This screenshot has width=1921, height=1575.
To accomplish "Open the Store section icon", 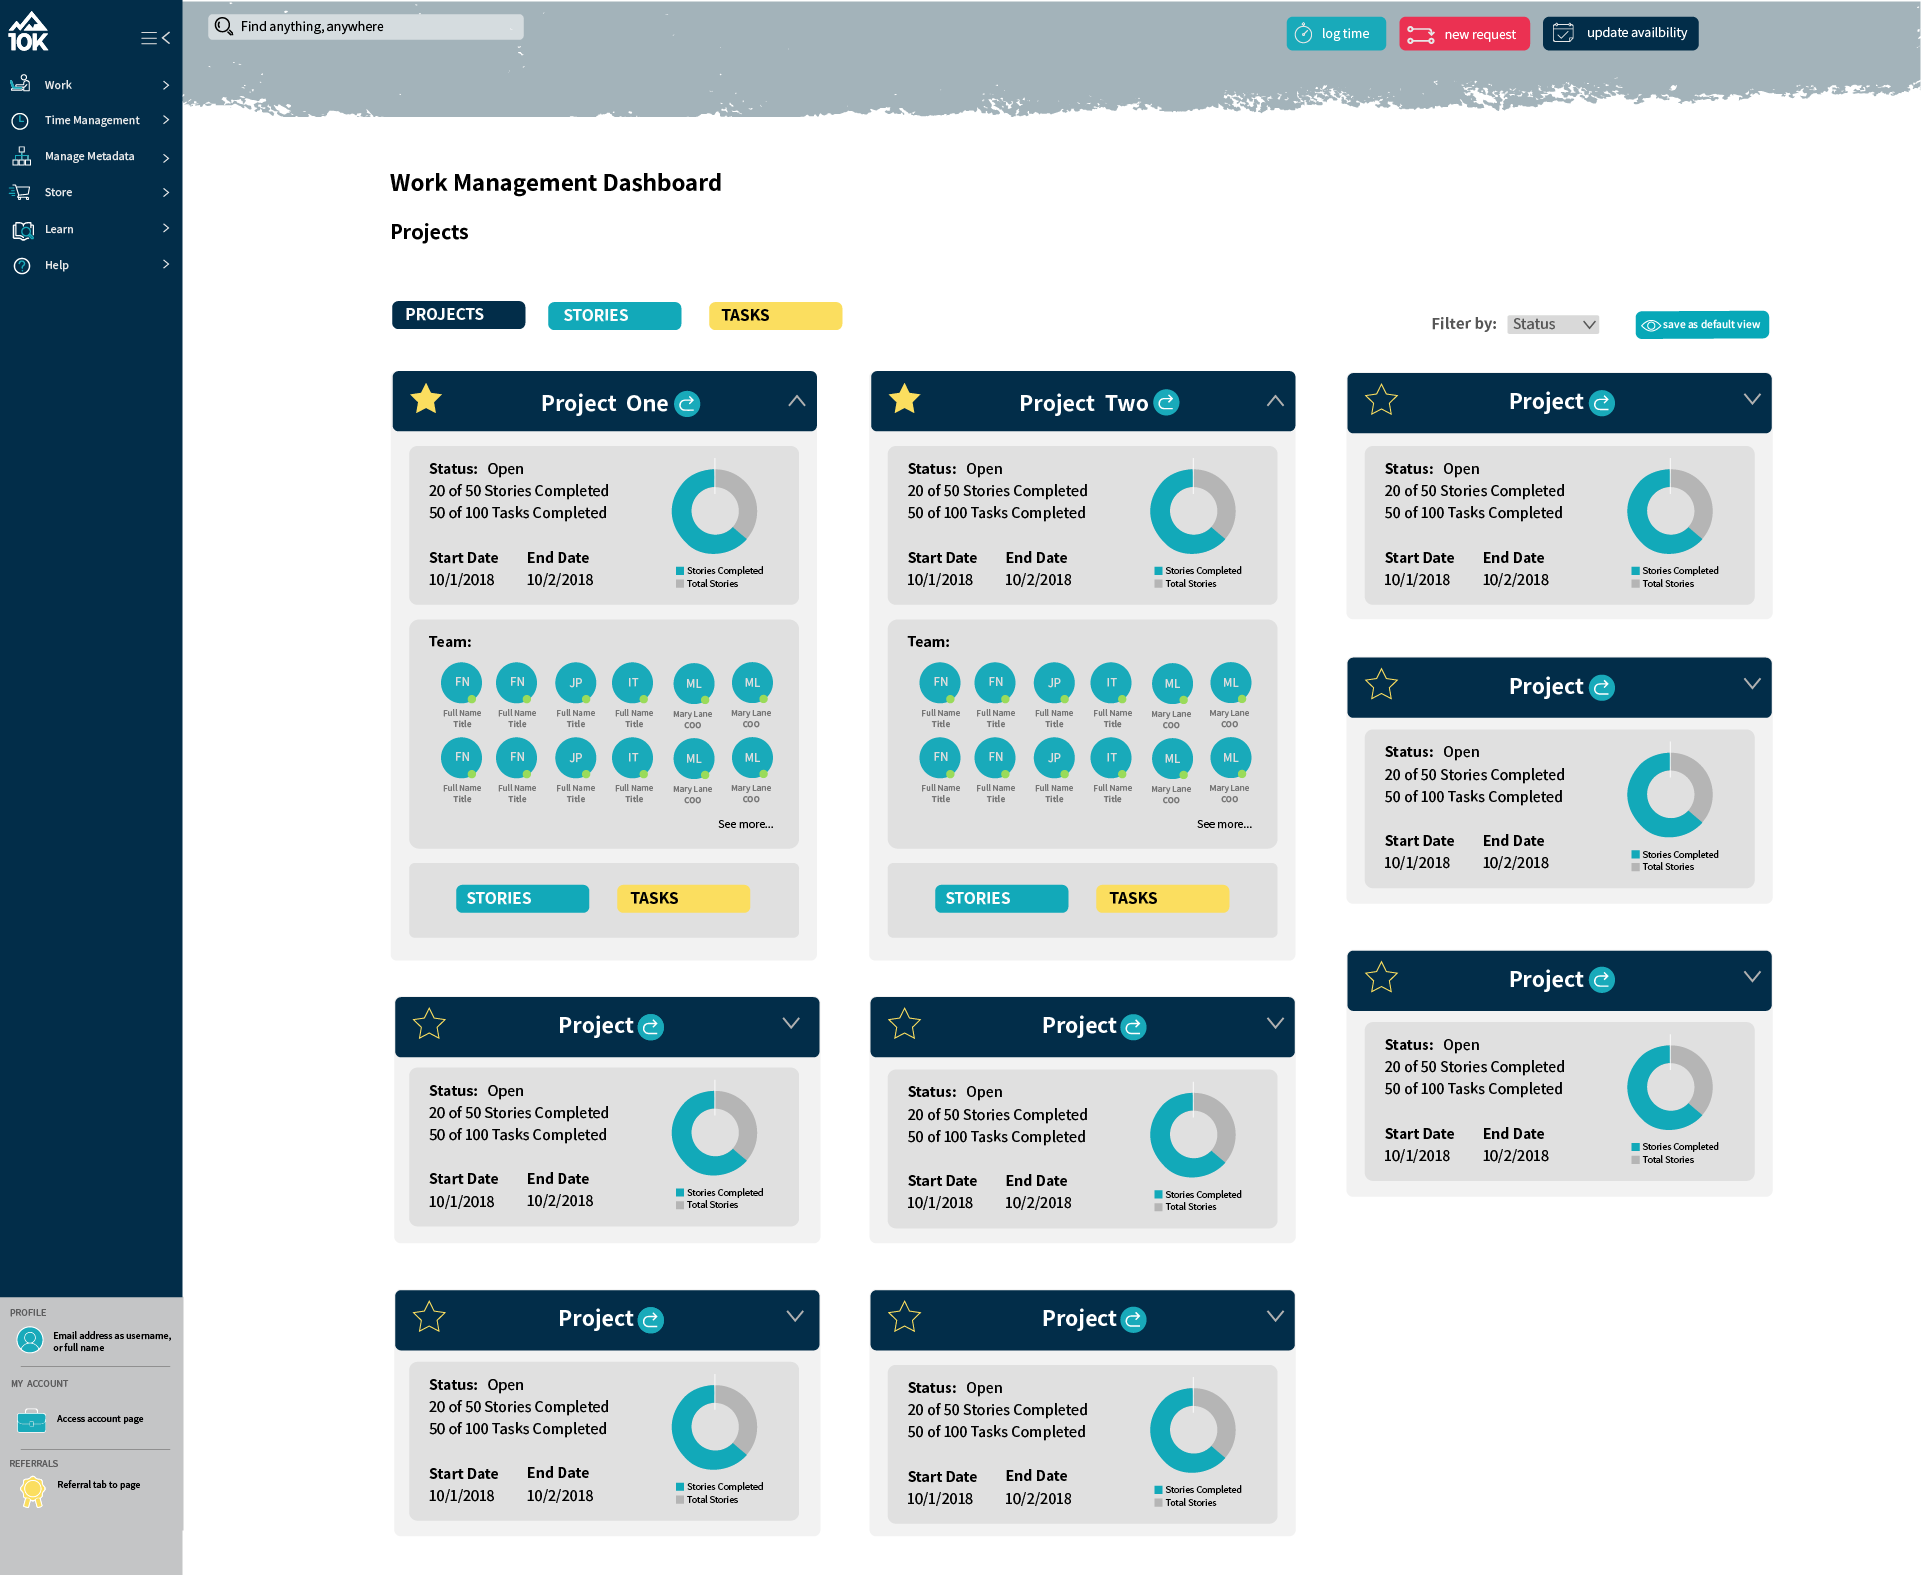I will tap(22, 191).
